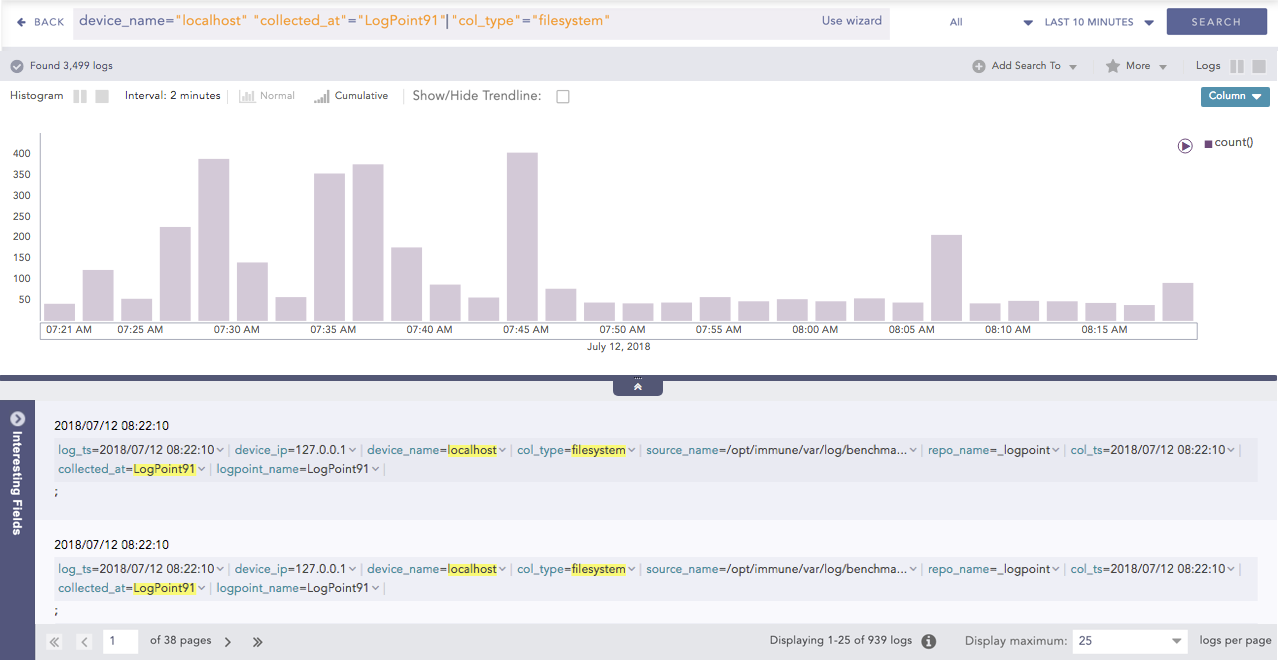Switch the histogram to Cumulative mode

[x=351, y=96]
